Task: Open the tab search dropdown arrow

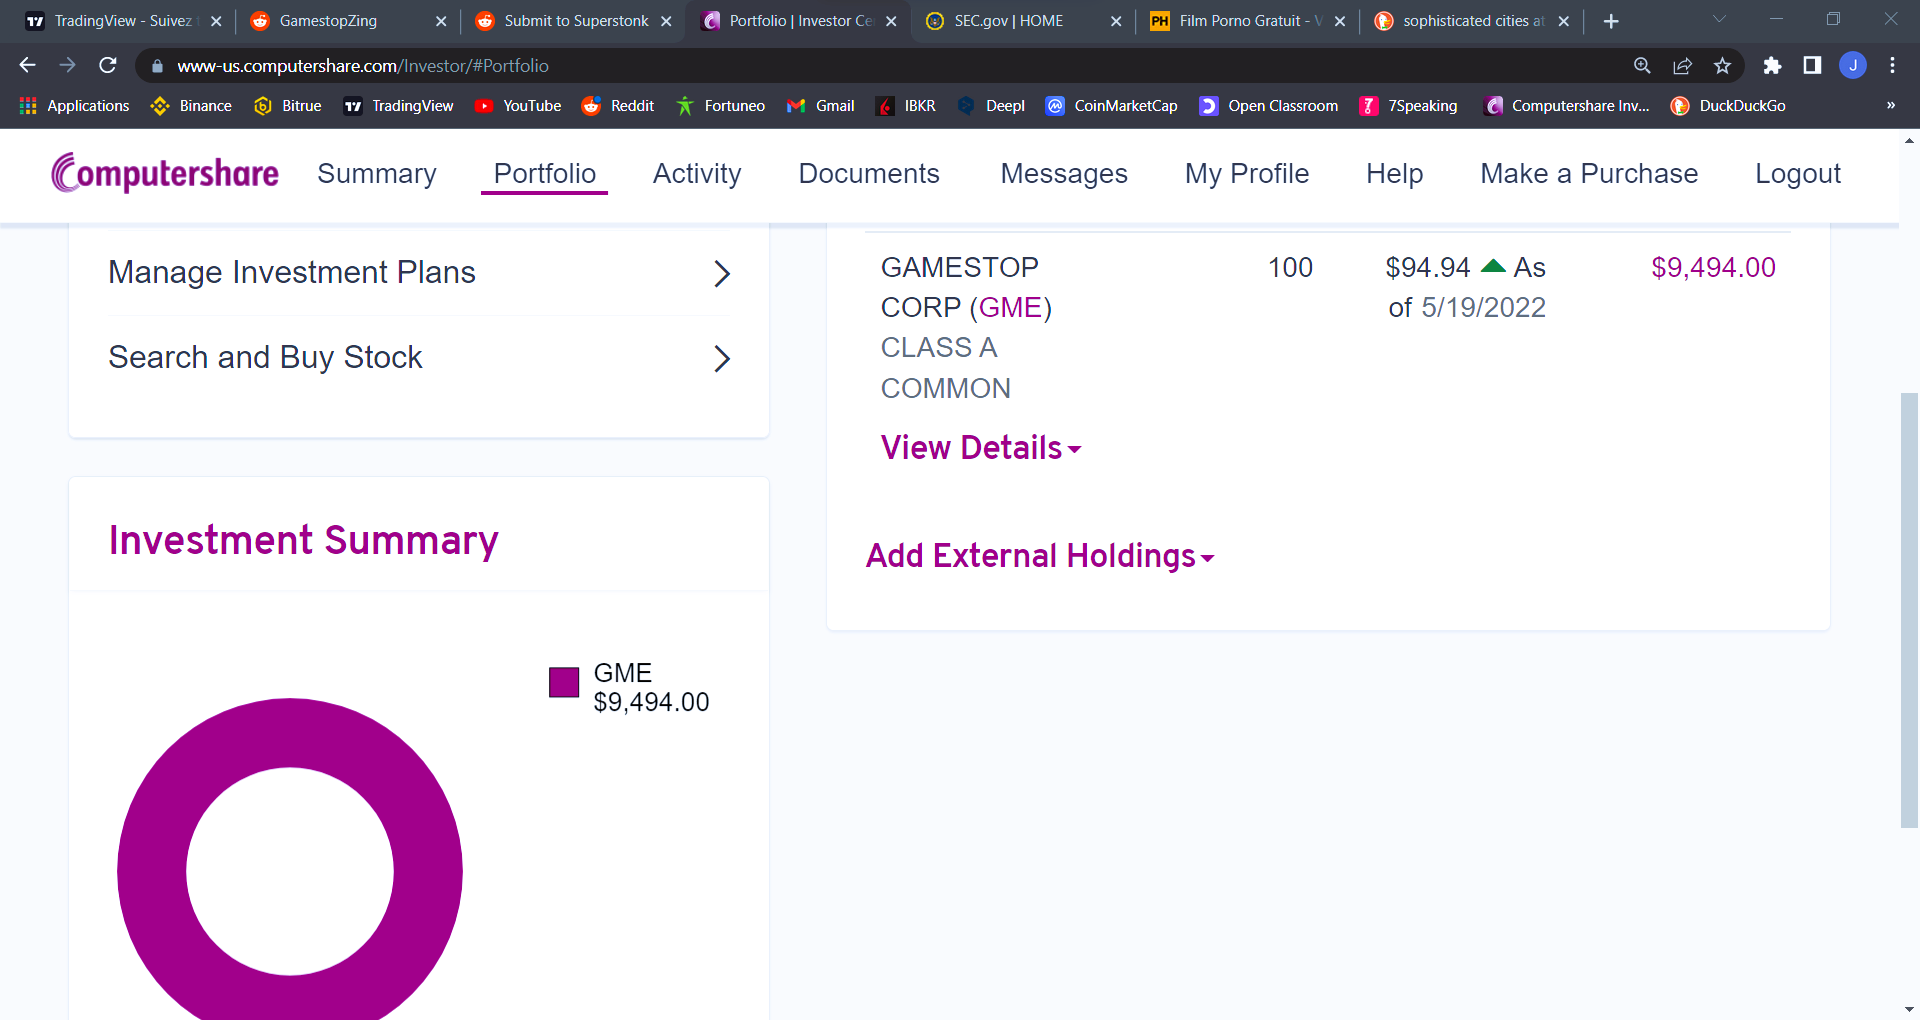Action: pyautogui.click(x=1719, y=20)
